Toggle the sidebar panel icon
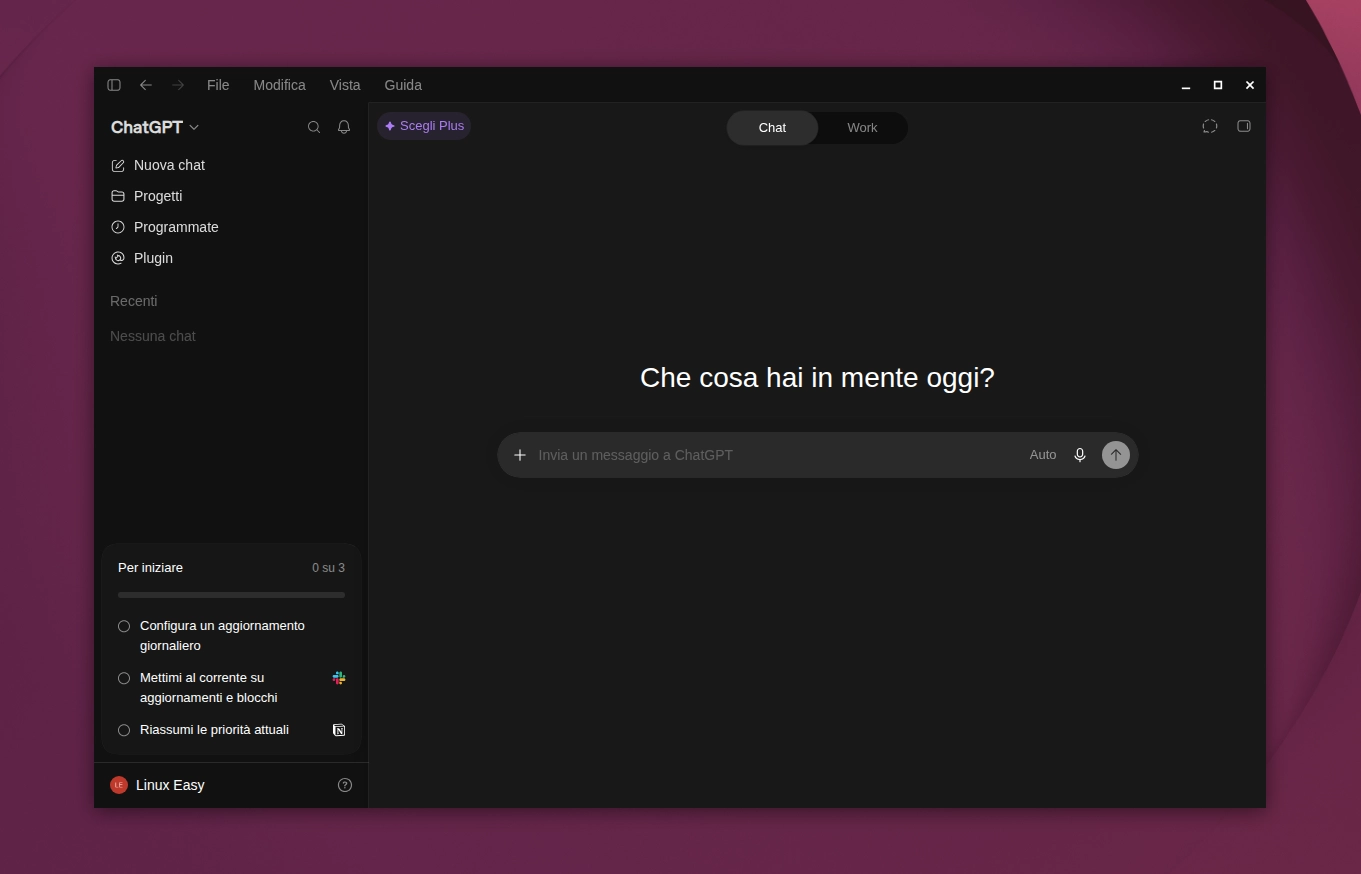Screen dimensions: 1361x874 click(x=114, y=85)
